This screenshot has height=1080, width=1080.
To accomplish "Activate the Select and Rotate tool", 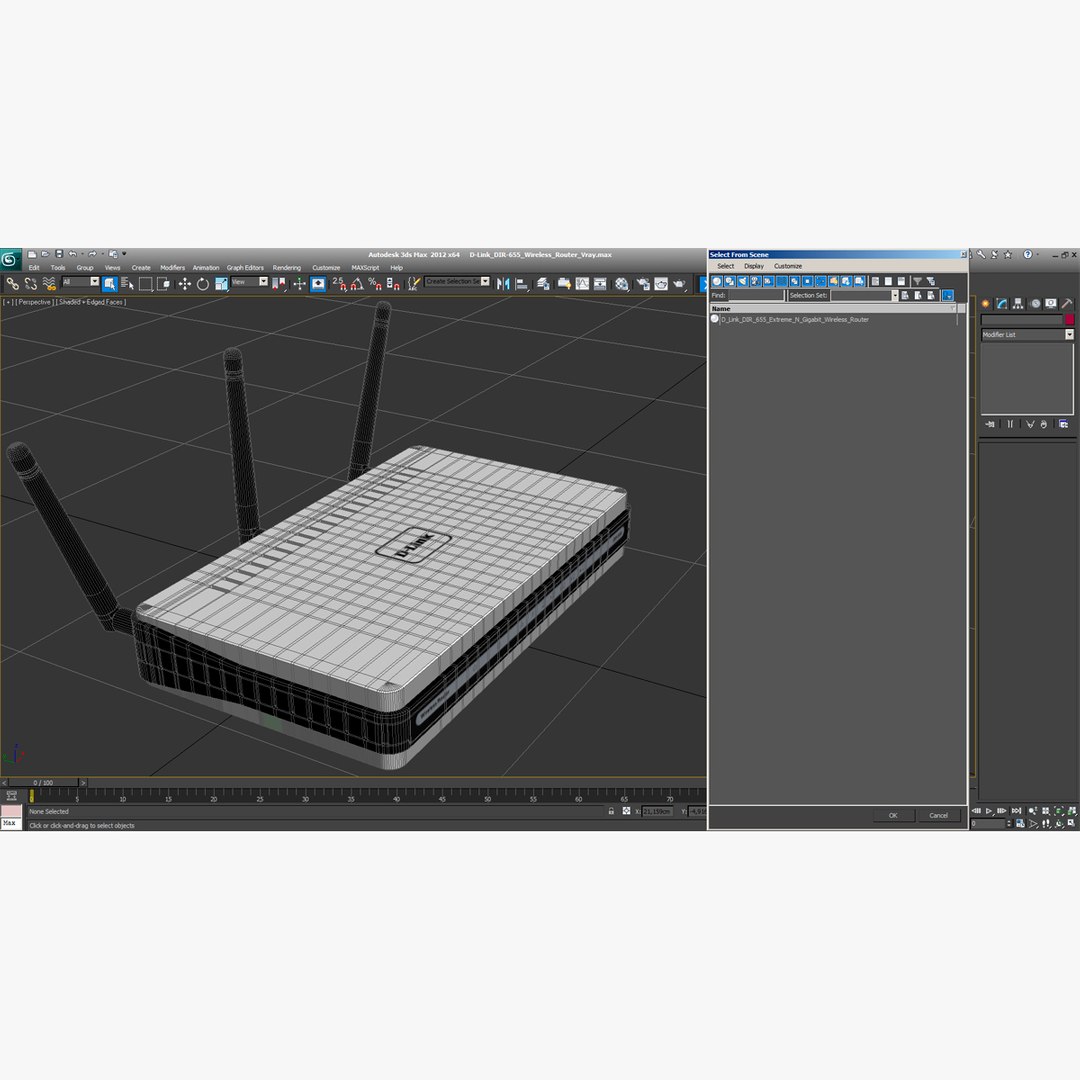I will click(x=202, y=284).
